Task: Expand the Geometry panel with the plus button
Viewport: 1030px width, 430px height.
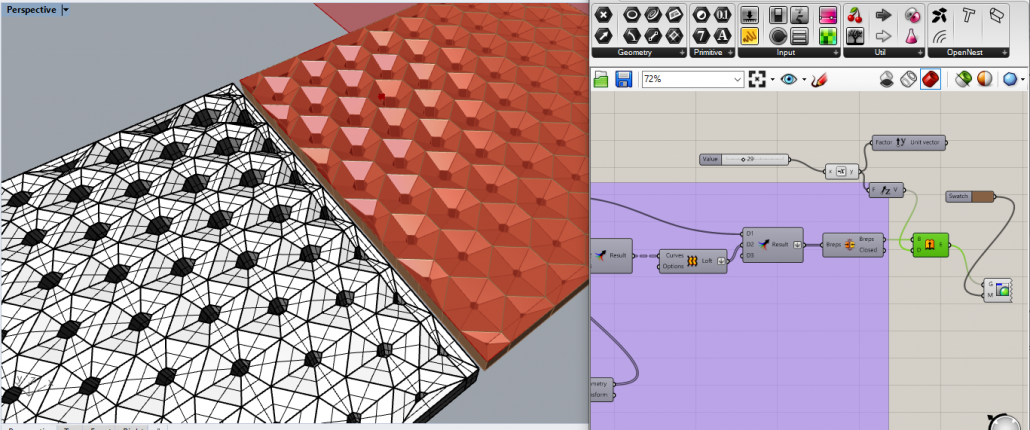Action: pos(682,51)
